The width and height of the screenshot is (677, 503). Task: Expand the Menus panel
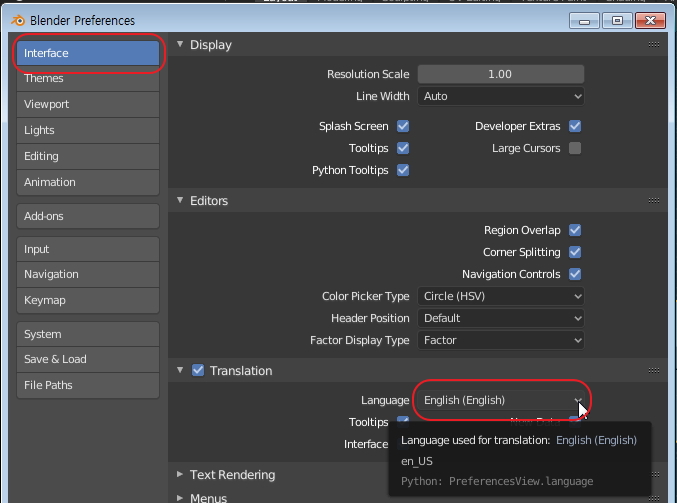(180, 498)
